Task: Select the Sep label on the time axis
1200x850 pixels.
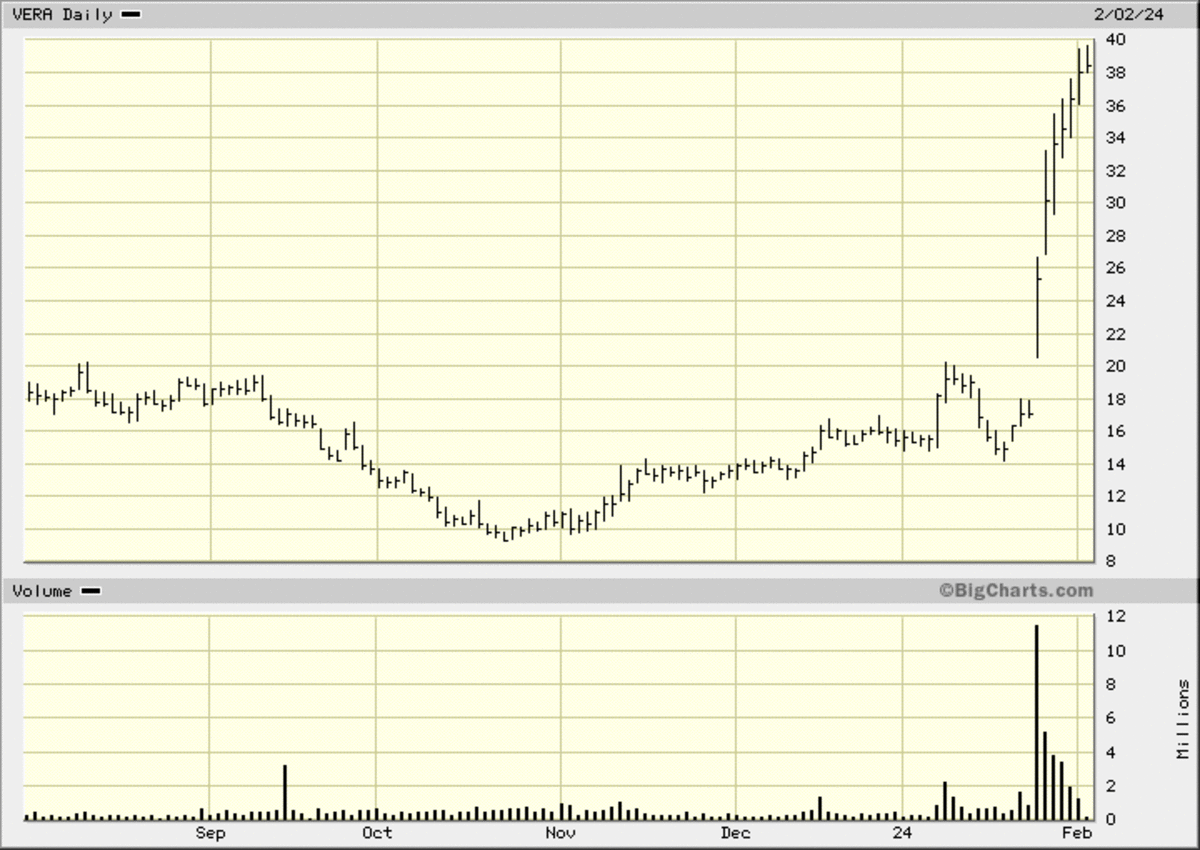Action: click(210, 832)
